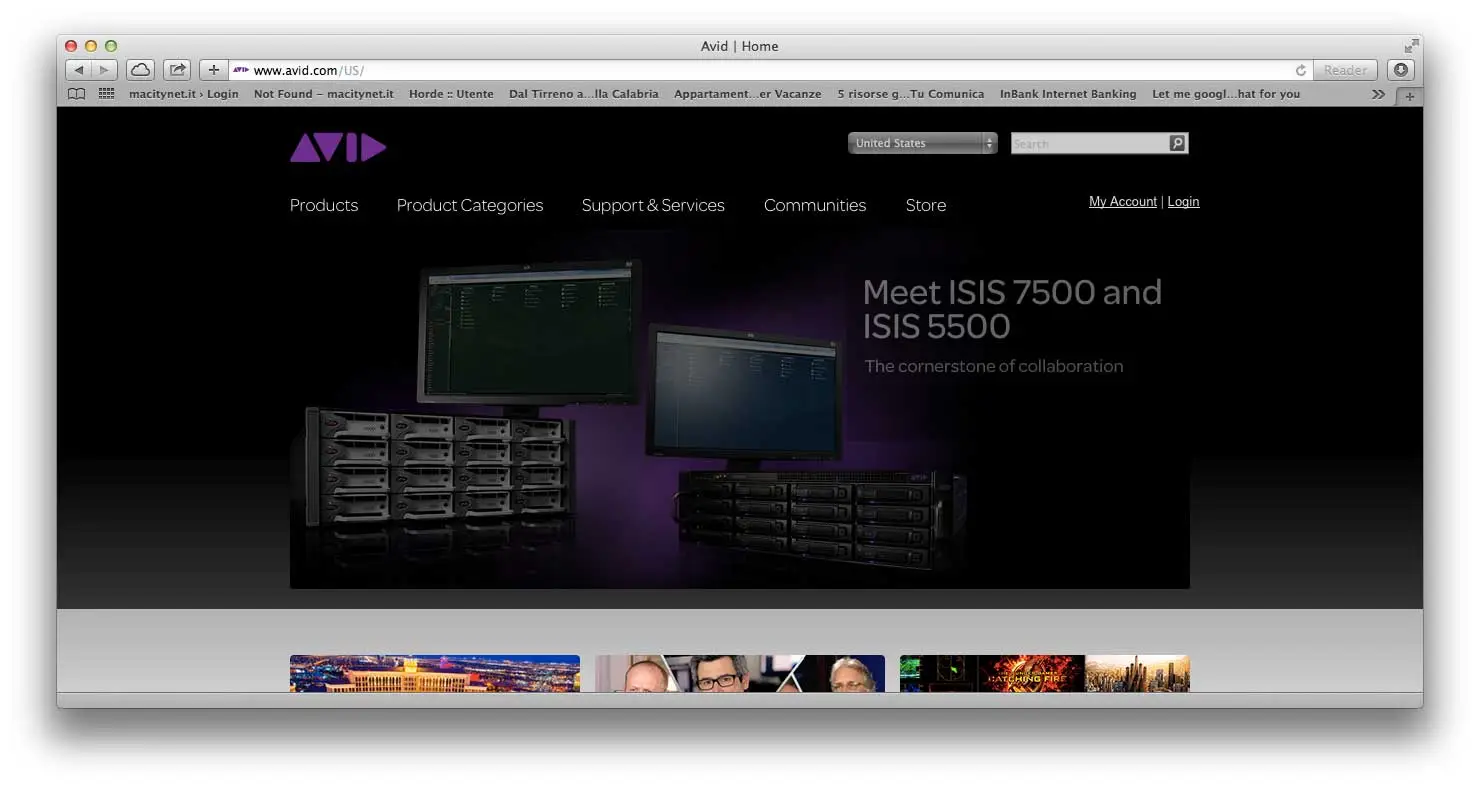Go back with Safari's back arrow

click(x=79, y=70)
